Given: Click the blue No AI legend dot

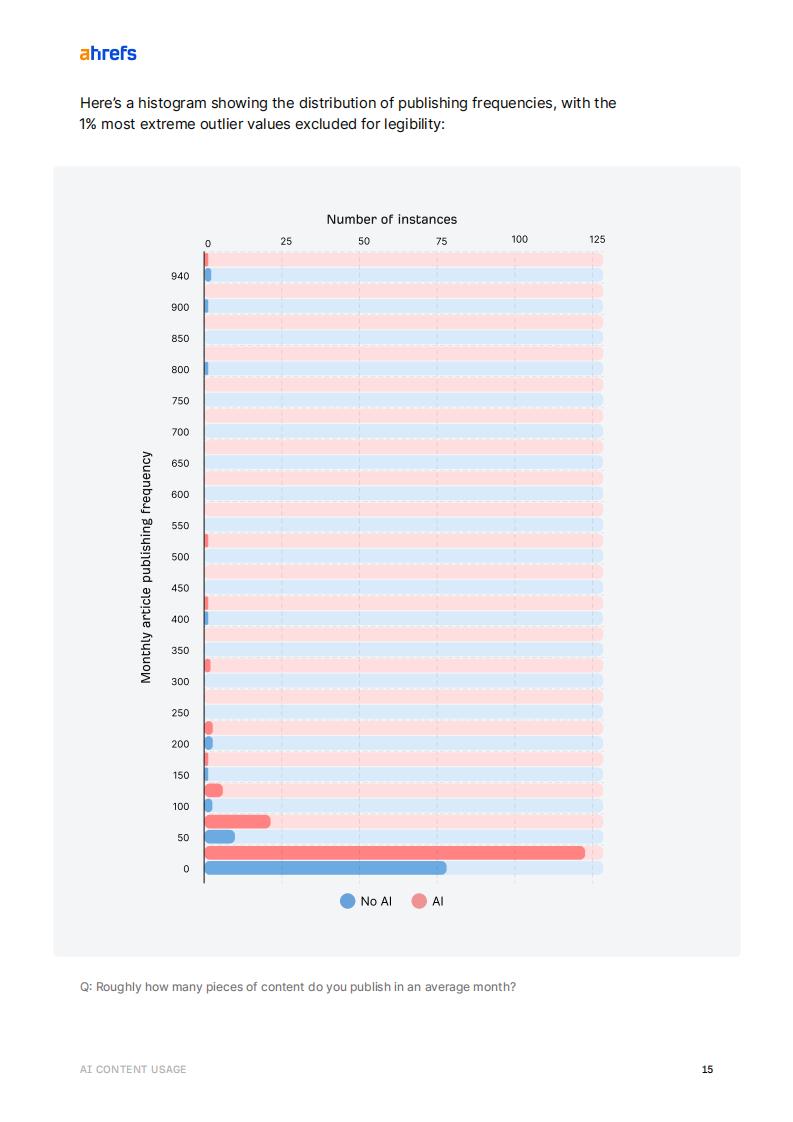Looking at the screenshot, I should tap(348, 901).
